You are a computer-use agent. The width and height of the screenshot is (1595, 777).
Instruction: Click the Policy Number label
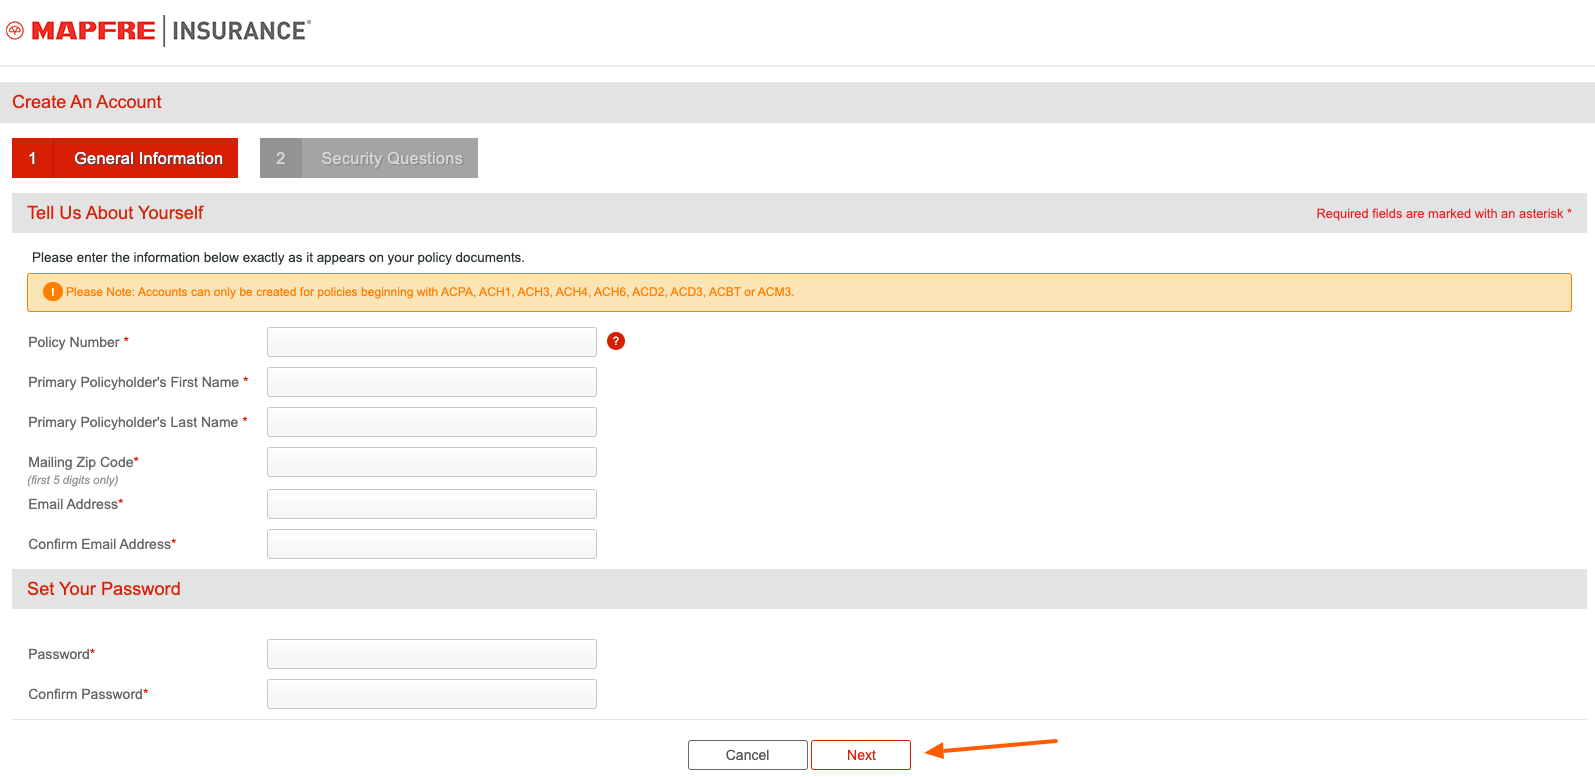click(x=78, y=342)
